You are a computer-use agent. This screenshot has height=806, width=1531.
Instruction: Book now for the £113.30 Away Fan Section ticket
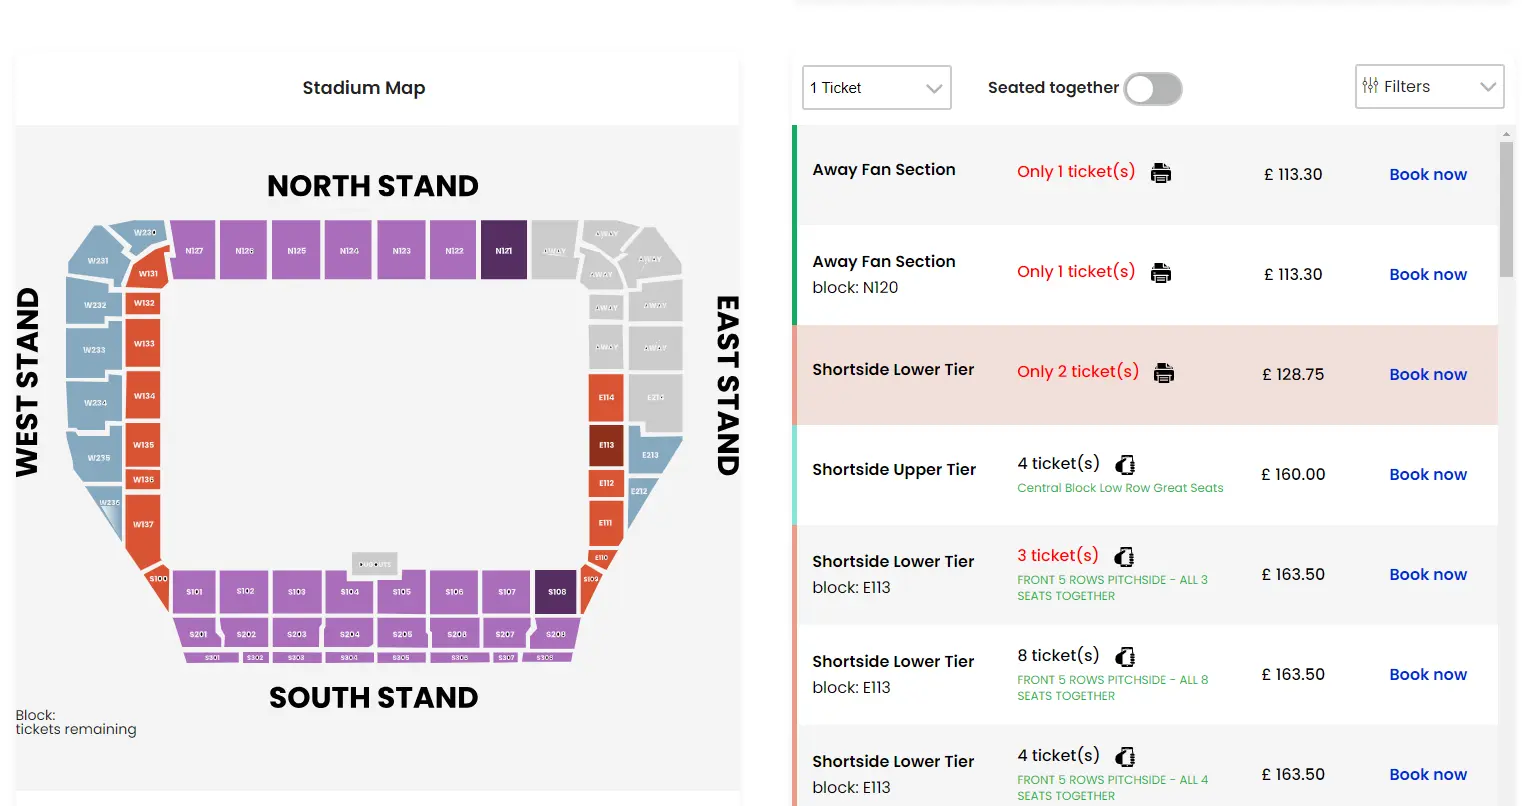[1428, 174]
